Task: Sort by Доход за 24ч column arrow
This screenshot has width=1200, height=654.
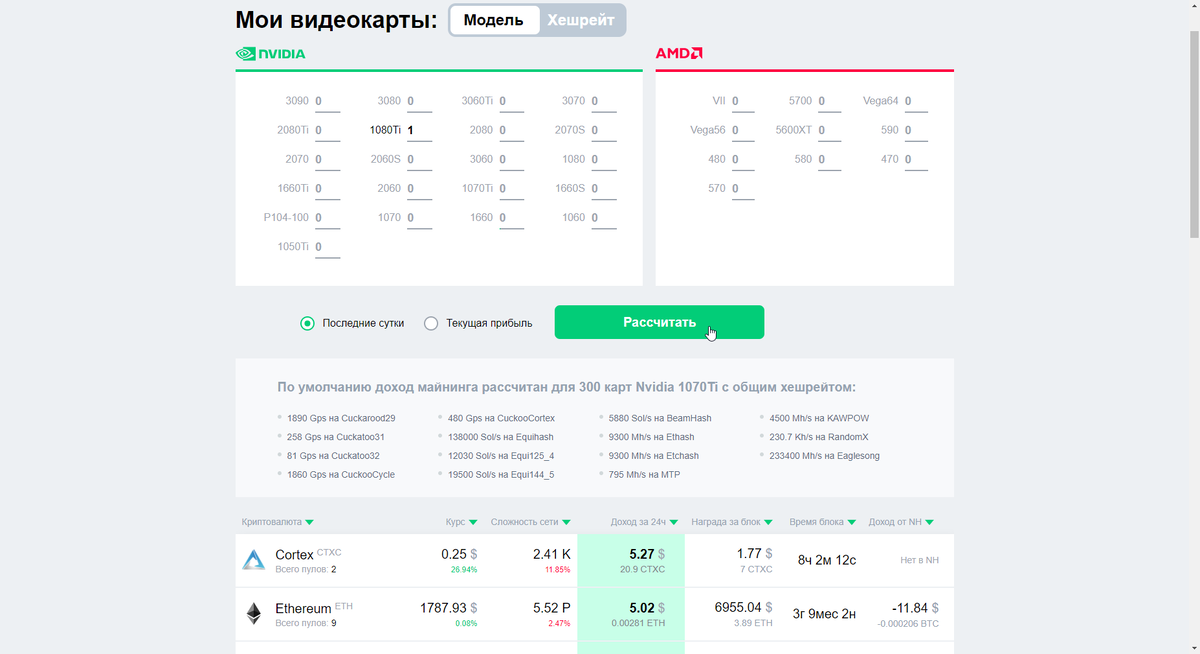Action: (x=673, y=522)
